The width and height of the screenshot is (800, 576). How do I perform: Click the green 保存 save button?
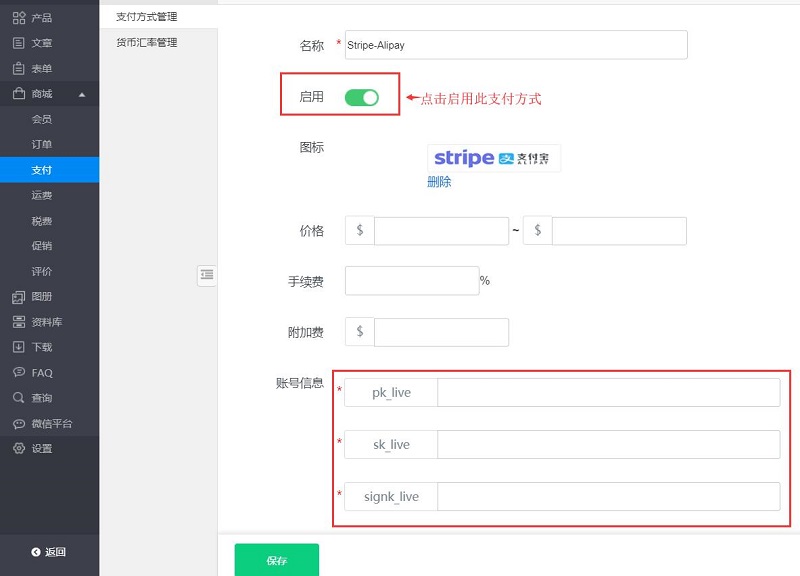pos(276,559)
